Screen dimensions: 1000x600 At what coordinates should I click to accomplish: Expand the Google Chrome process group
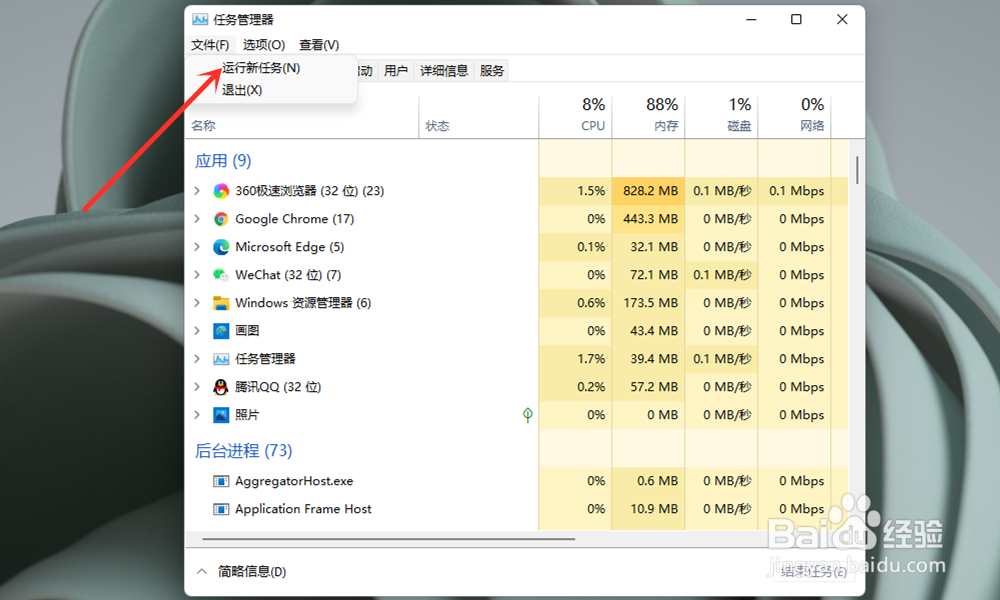coord(197,219)
